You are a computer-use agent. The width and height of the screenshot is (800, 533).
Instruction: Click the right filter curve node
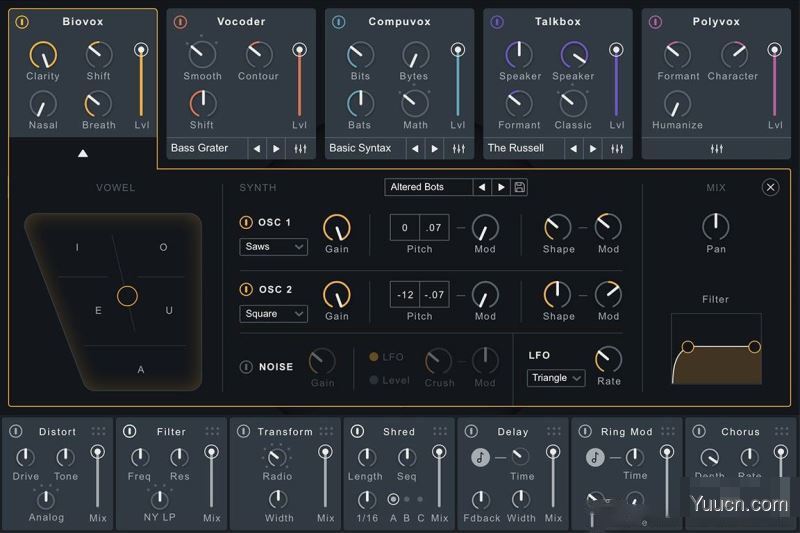pyautogui.click(x=754, y=347)
